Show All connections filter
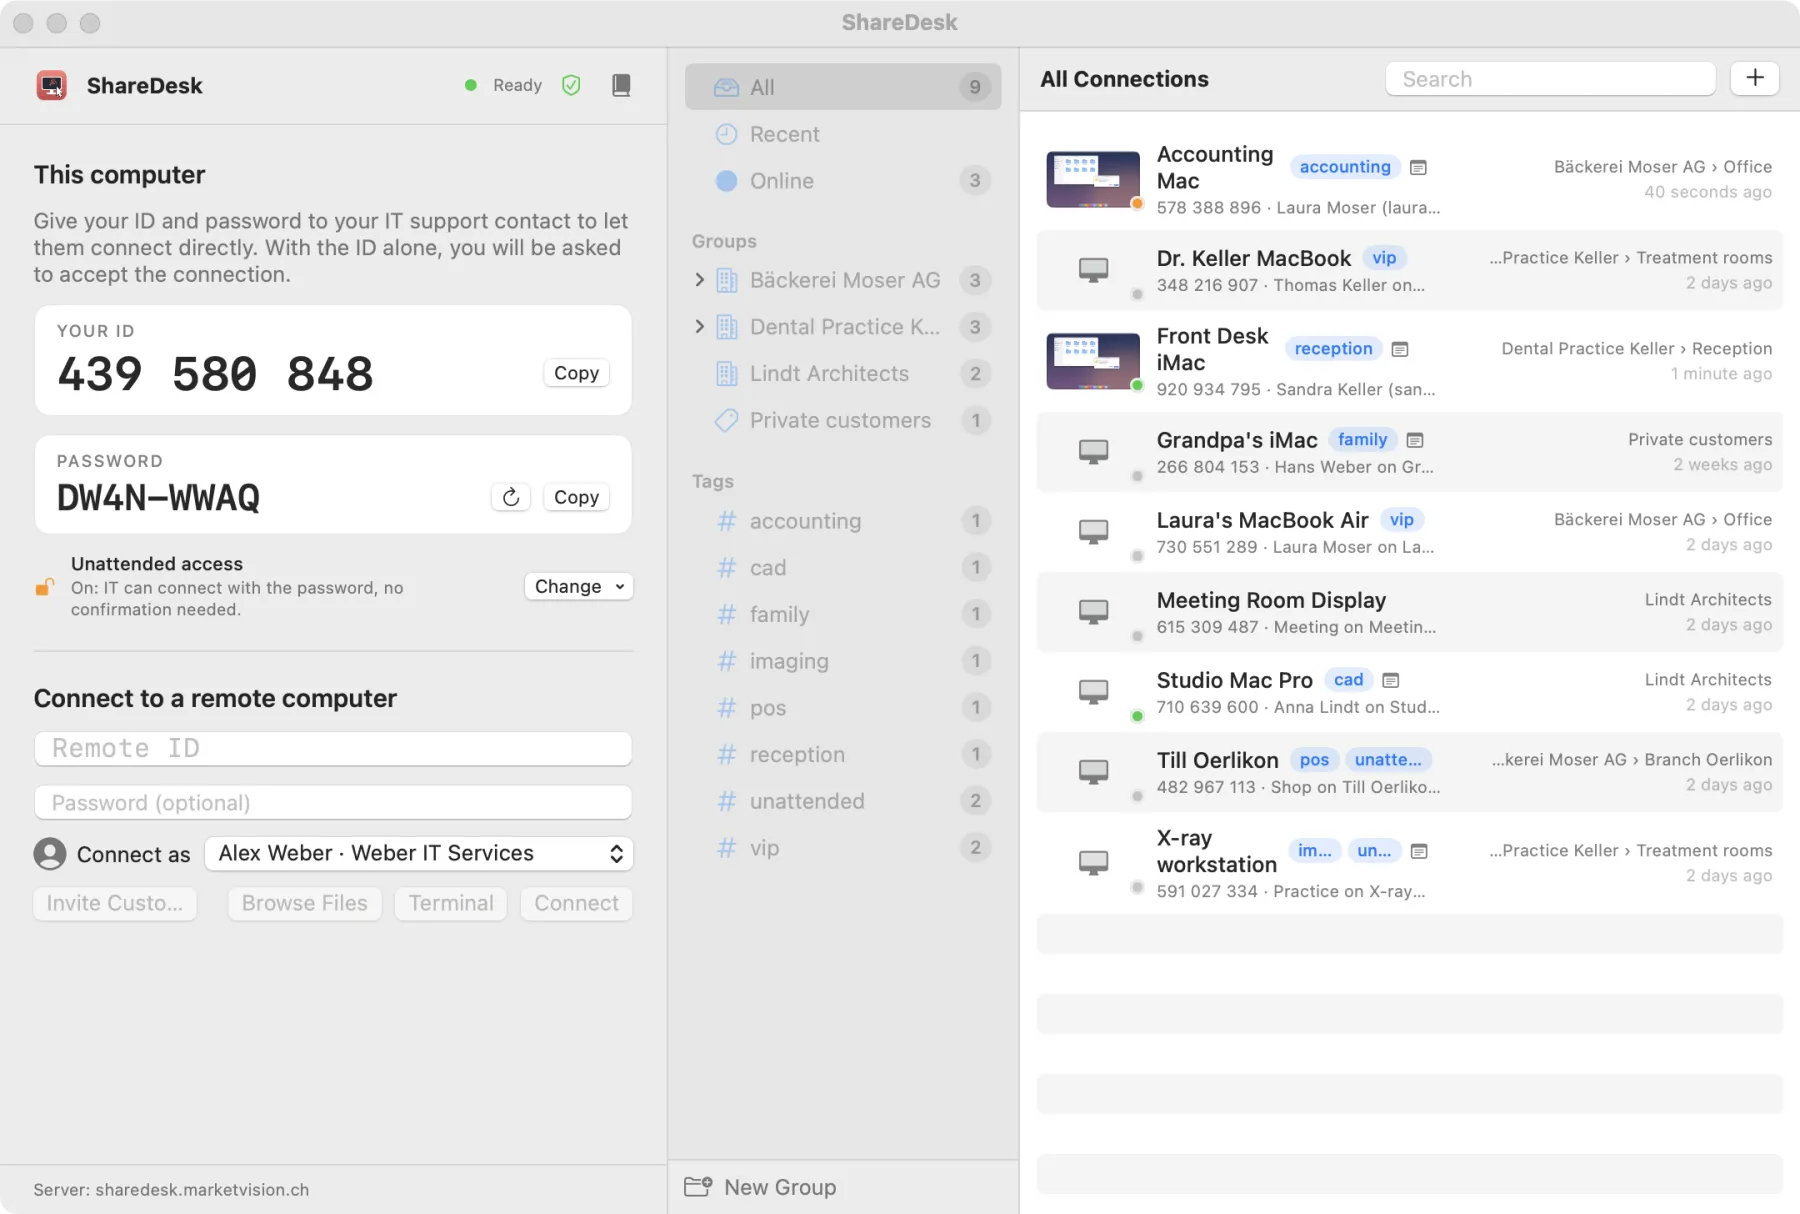This screenshot has width=1800, height=1214. pyautogui.click(x=843, y=87)
